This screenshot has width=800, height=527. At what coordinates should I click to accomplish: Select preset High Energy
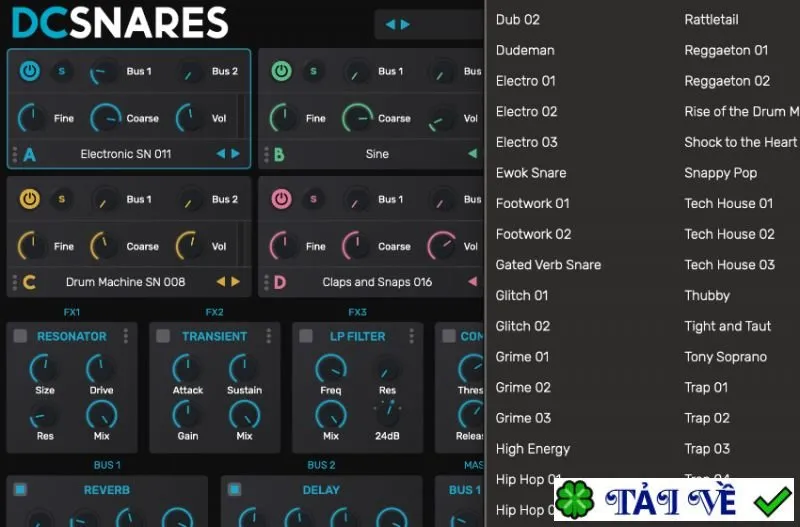533,449
